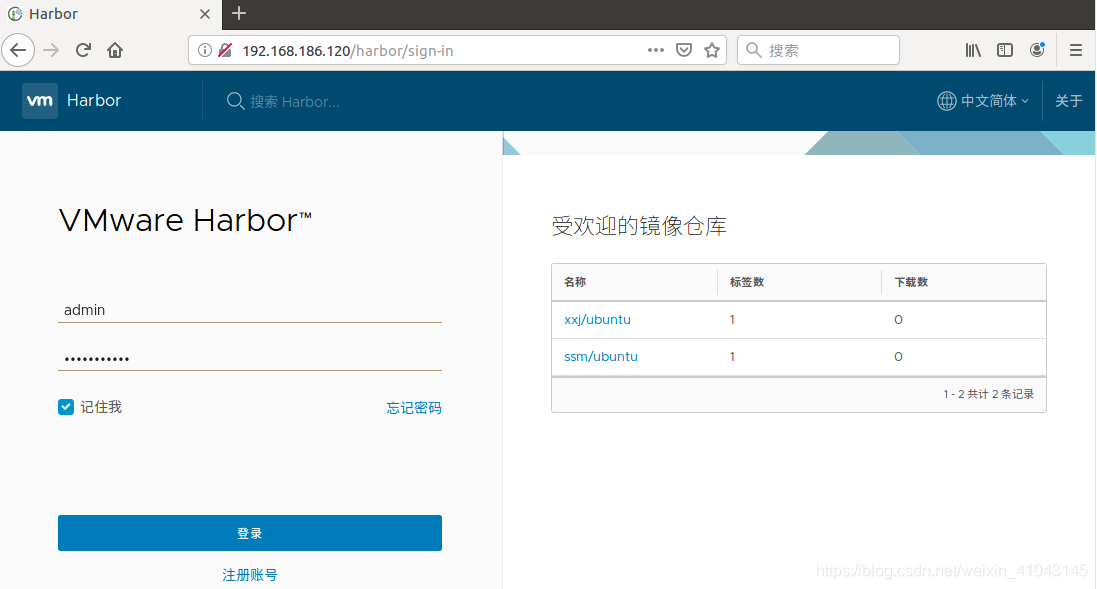1097x589 pixels.
Task: Focus the admin username input field
Action: (x=250, y=310)
